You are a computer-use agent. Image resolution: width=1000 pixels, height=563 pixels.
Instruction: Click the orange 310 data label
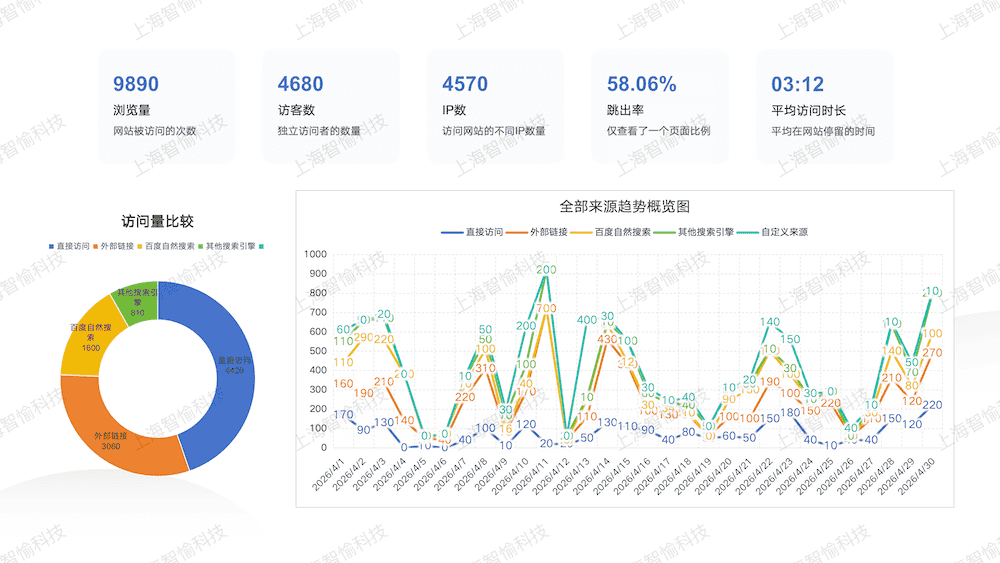tap(485, 368)
